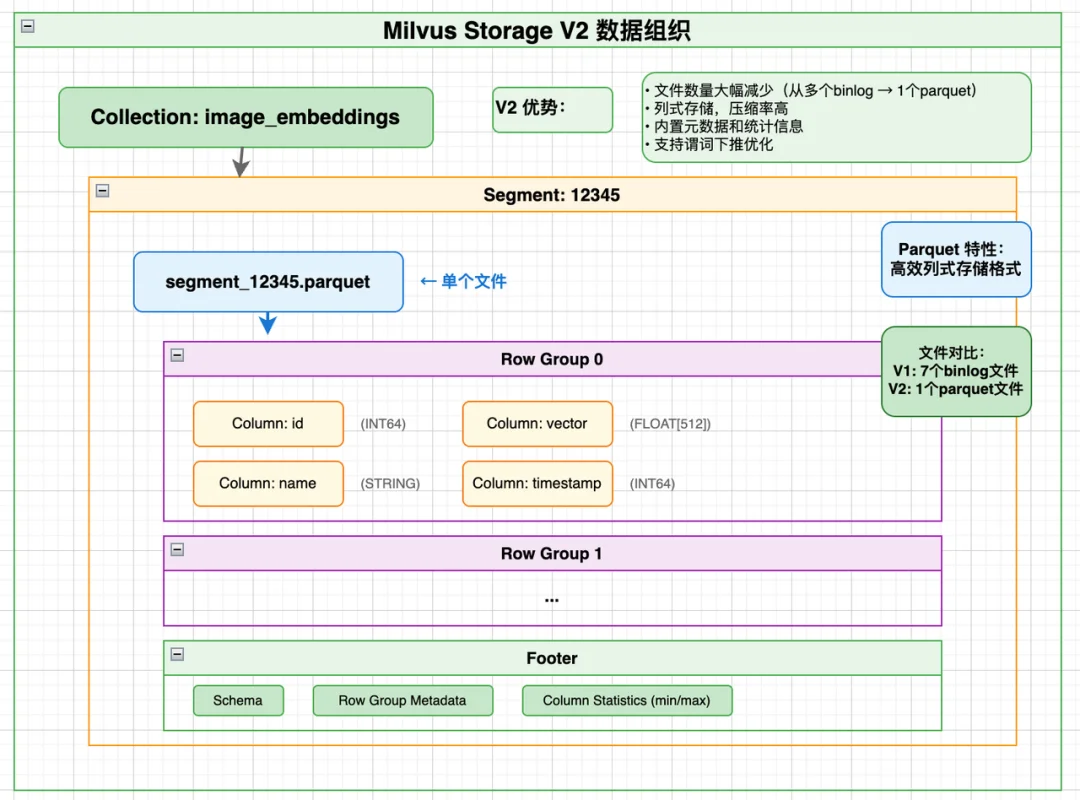Screen dimensions: 1080x800
Task: Click the V2 优势 label box
Action: tap(552, 110)
